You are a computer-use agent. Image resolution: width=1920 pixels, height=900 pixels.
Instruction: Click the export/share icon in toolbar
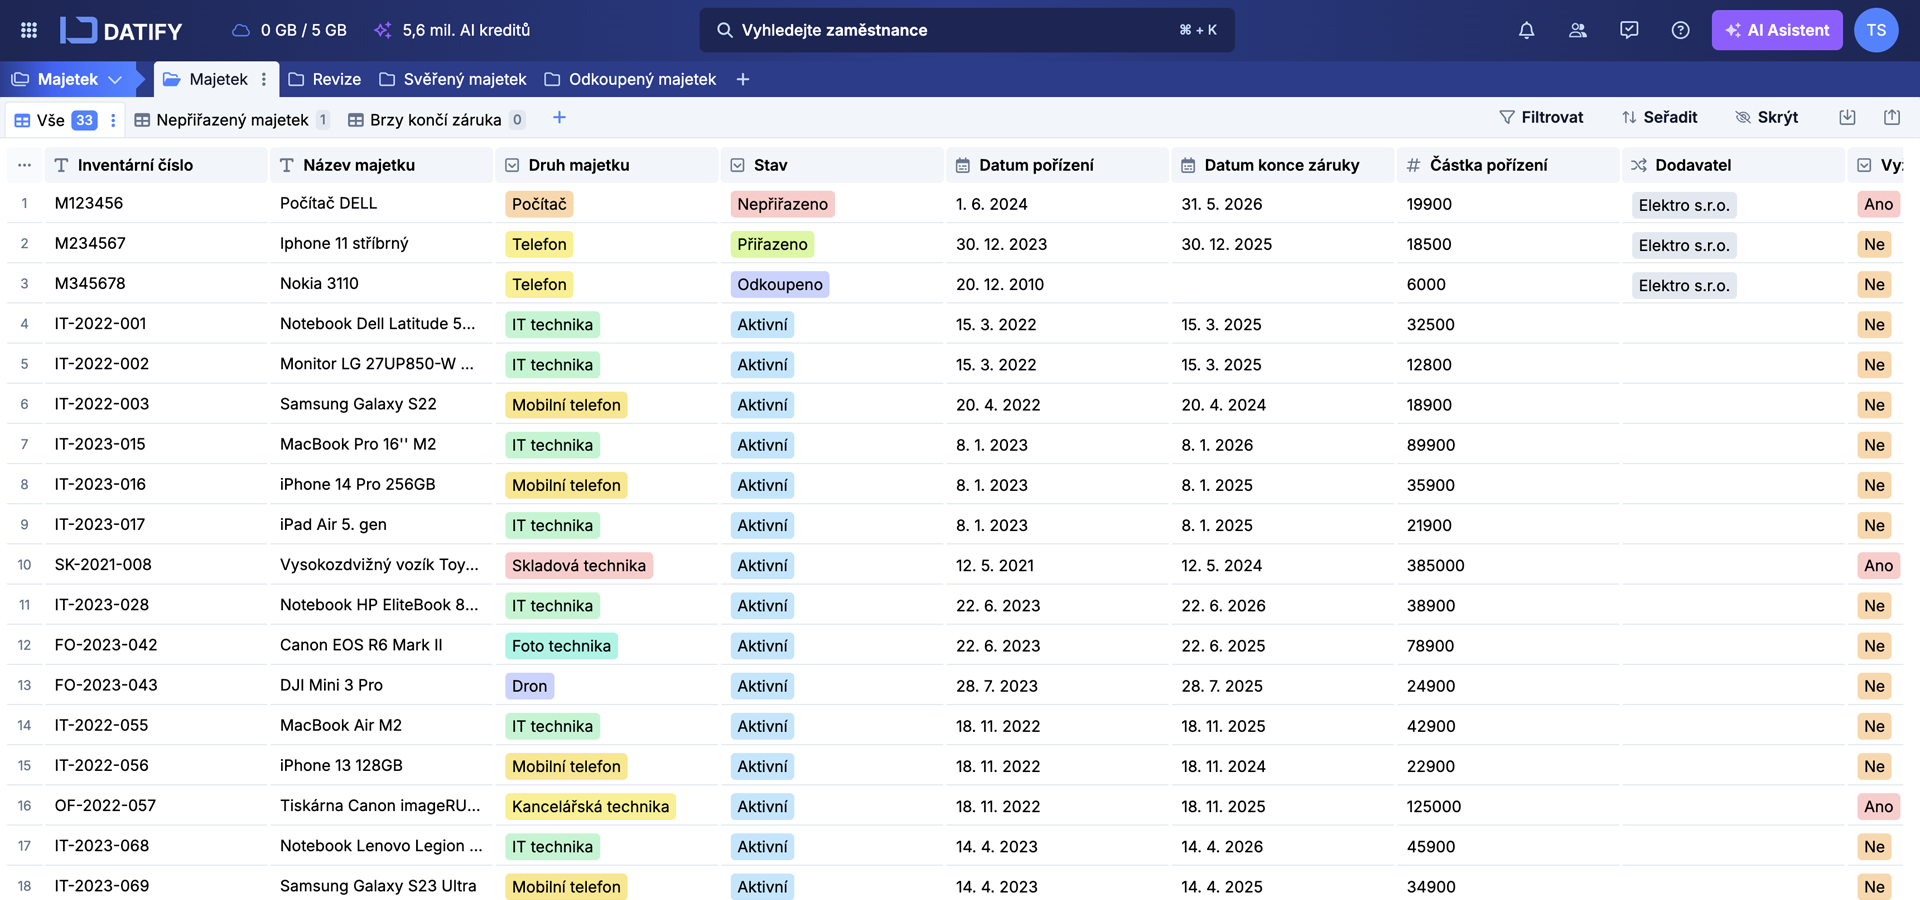(x=1891, y=117)
